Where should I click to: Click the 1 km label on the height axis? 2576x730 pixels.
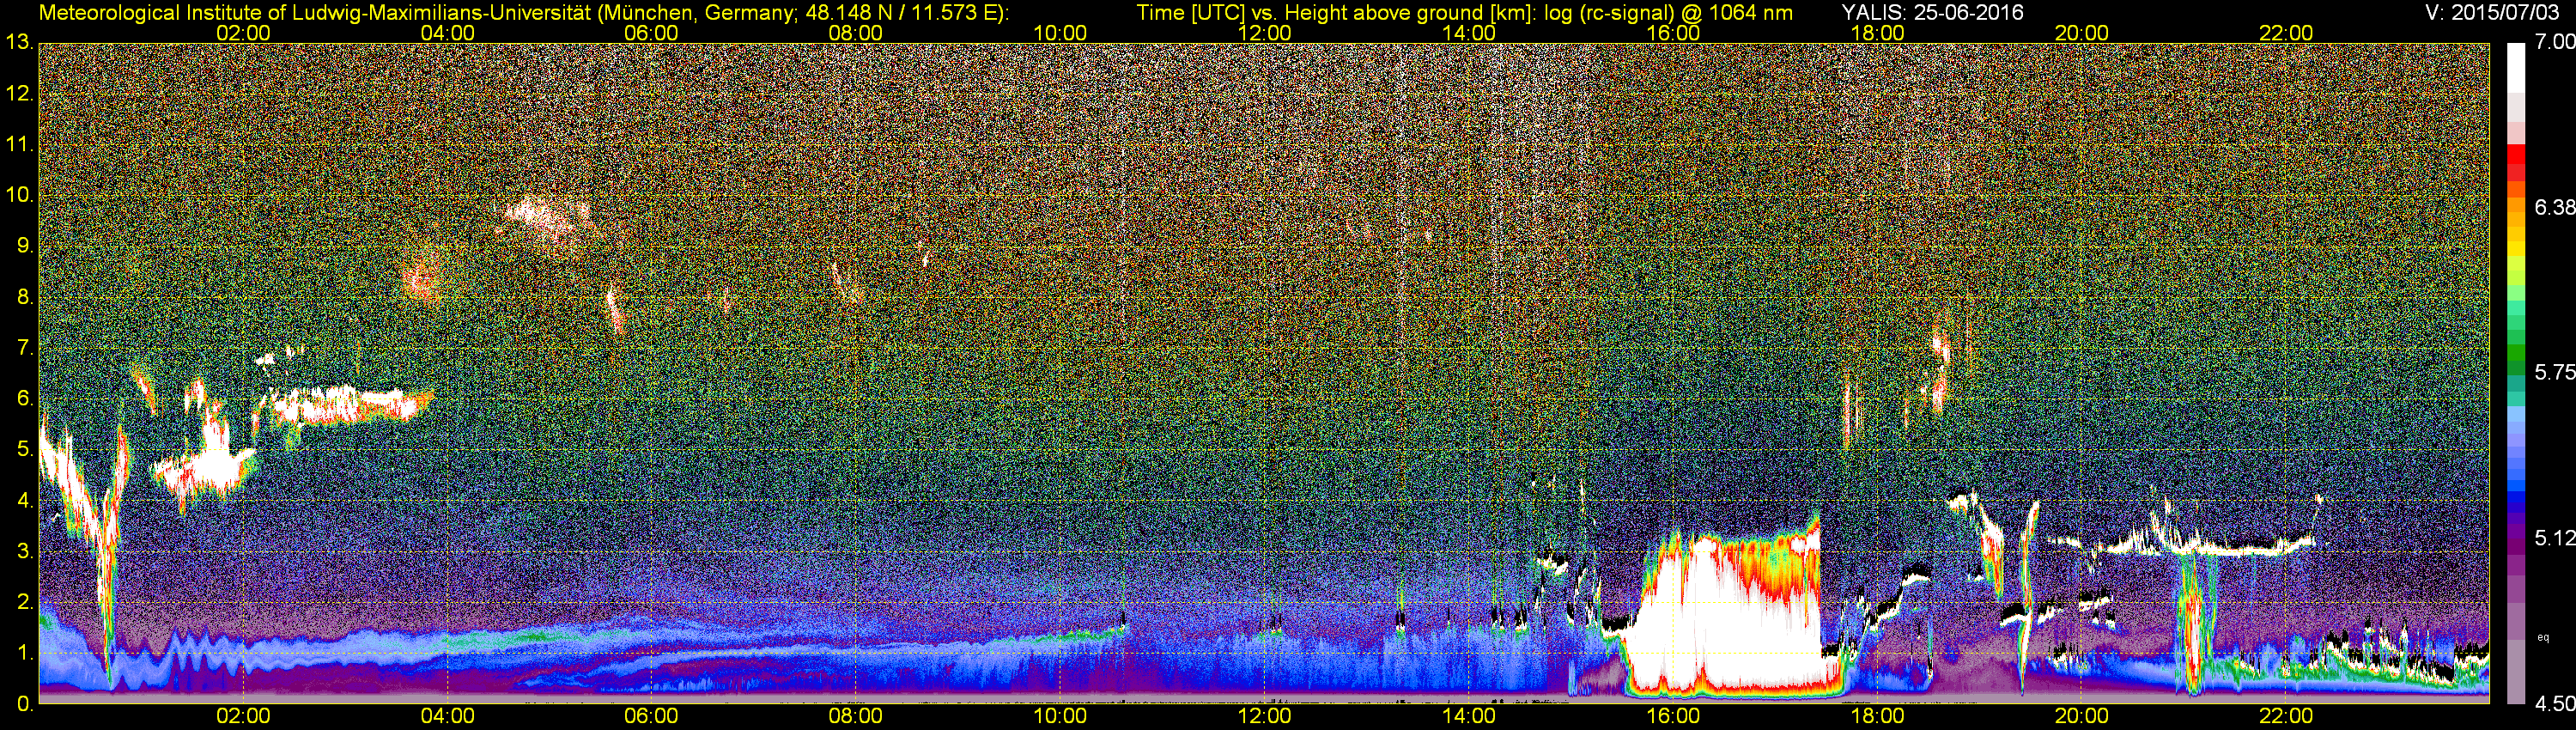coord(24,654)
